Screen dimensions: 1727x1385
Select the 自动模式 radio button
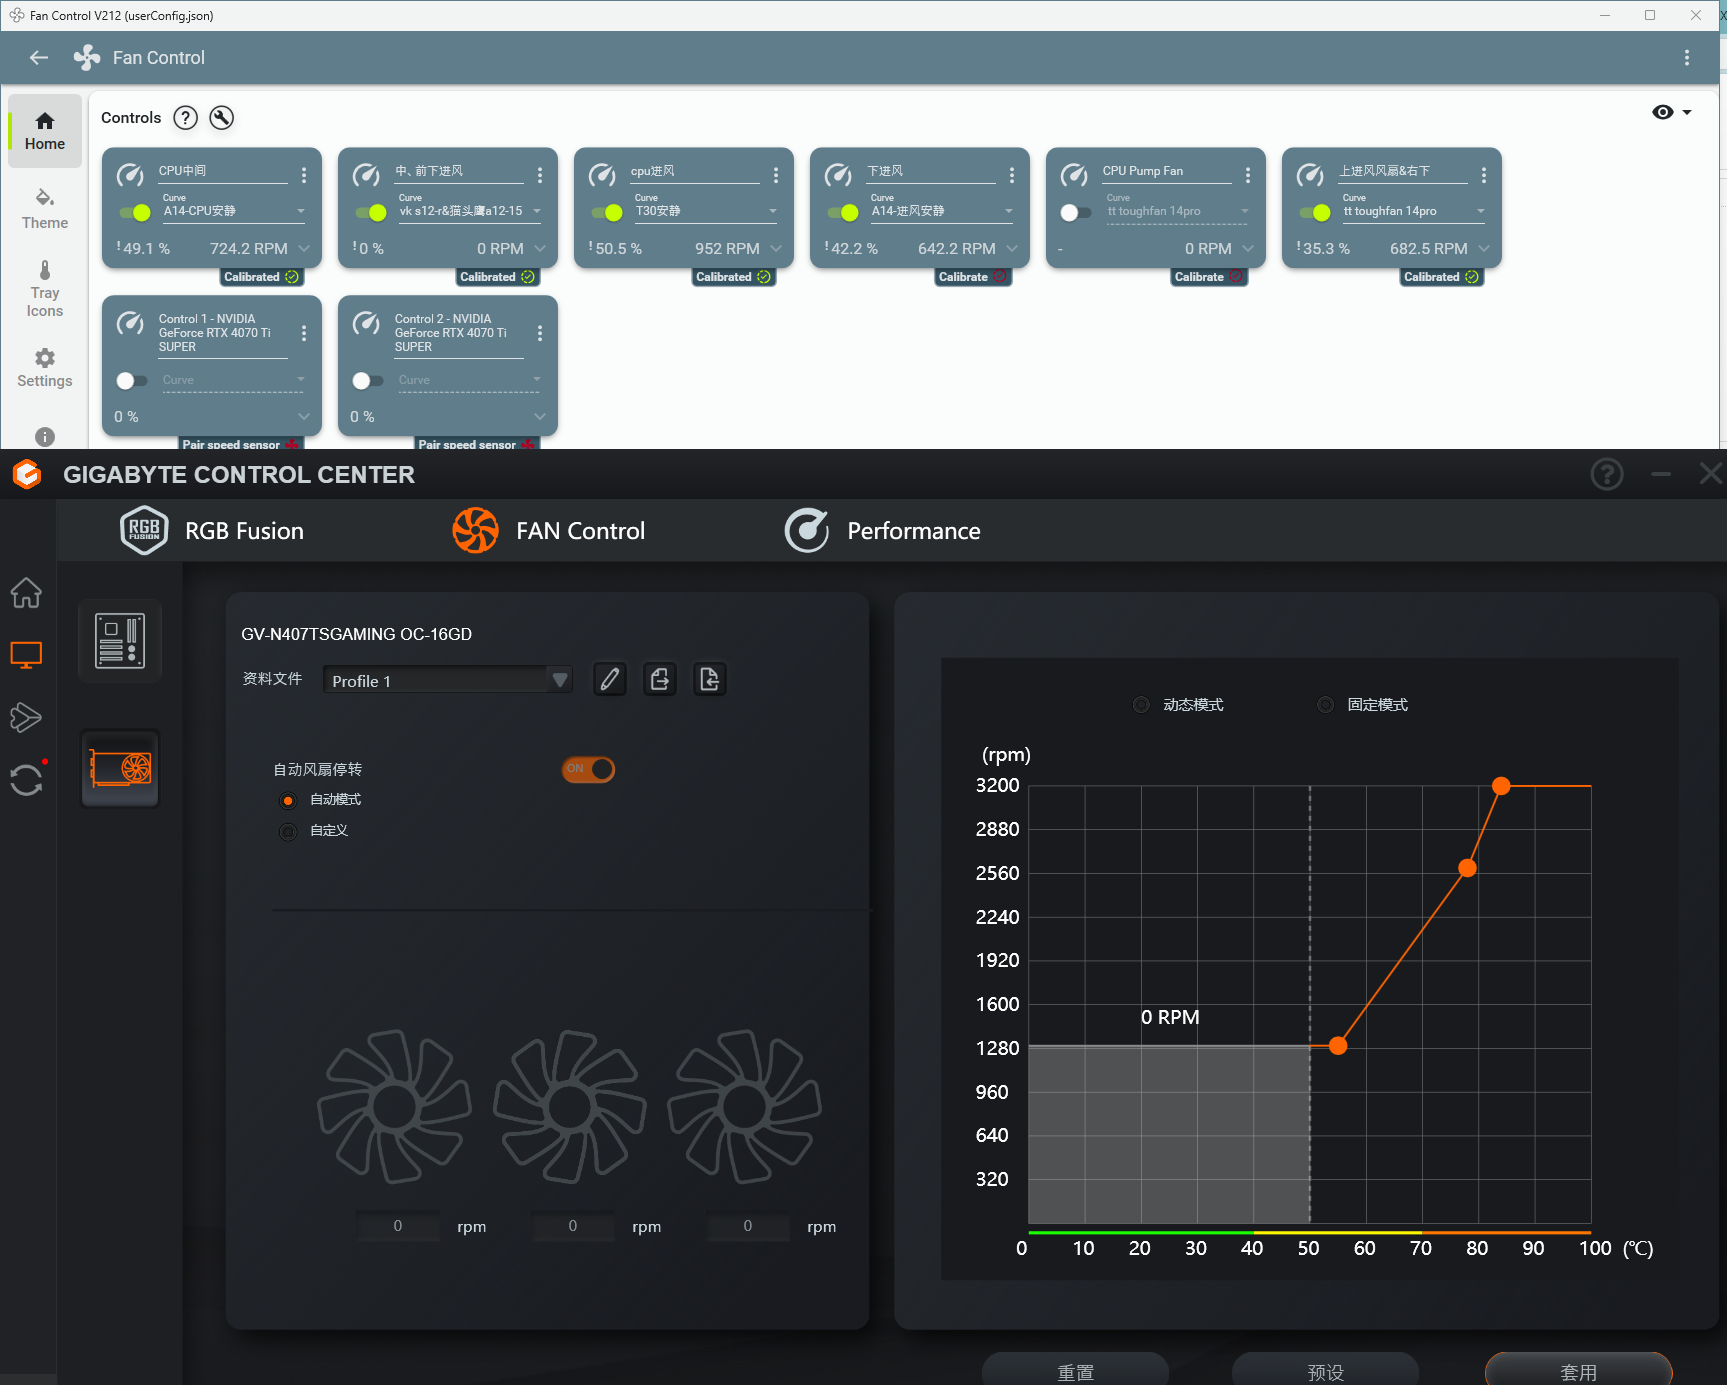[288, 800]
